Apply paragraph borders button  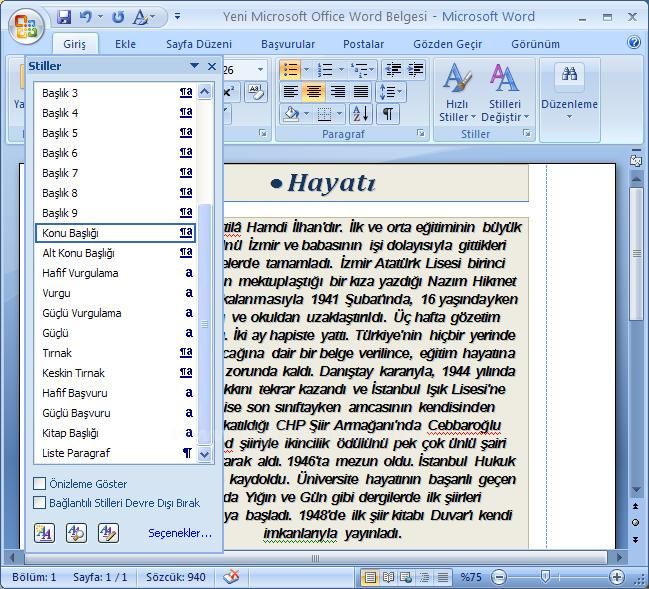click(324, 114)
